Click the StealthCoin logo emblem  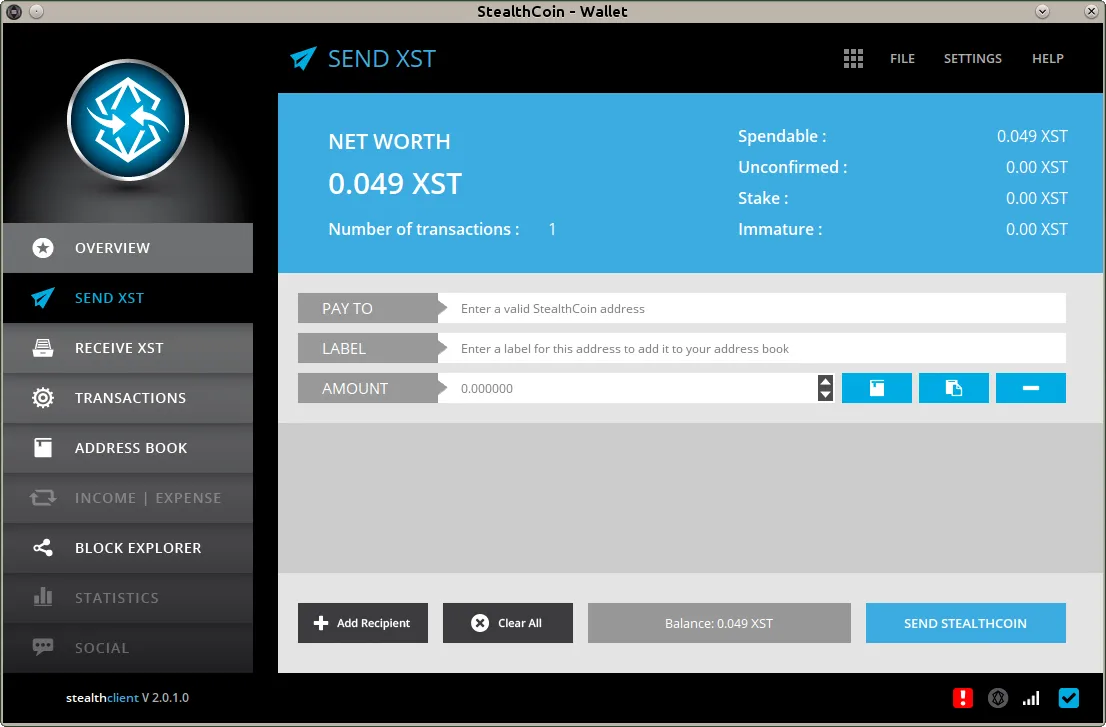[128, 120]
